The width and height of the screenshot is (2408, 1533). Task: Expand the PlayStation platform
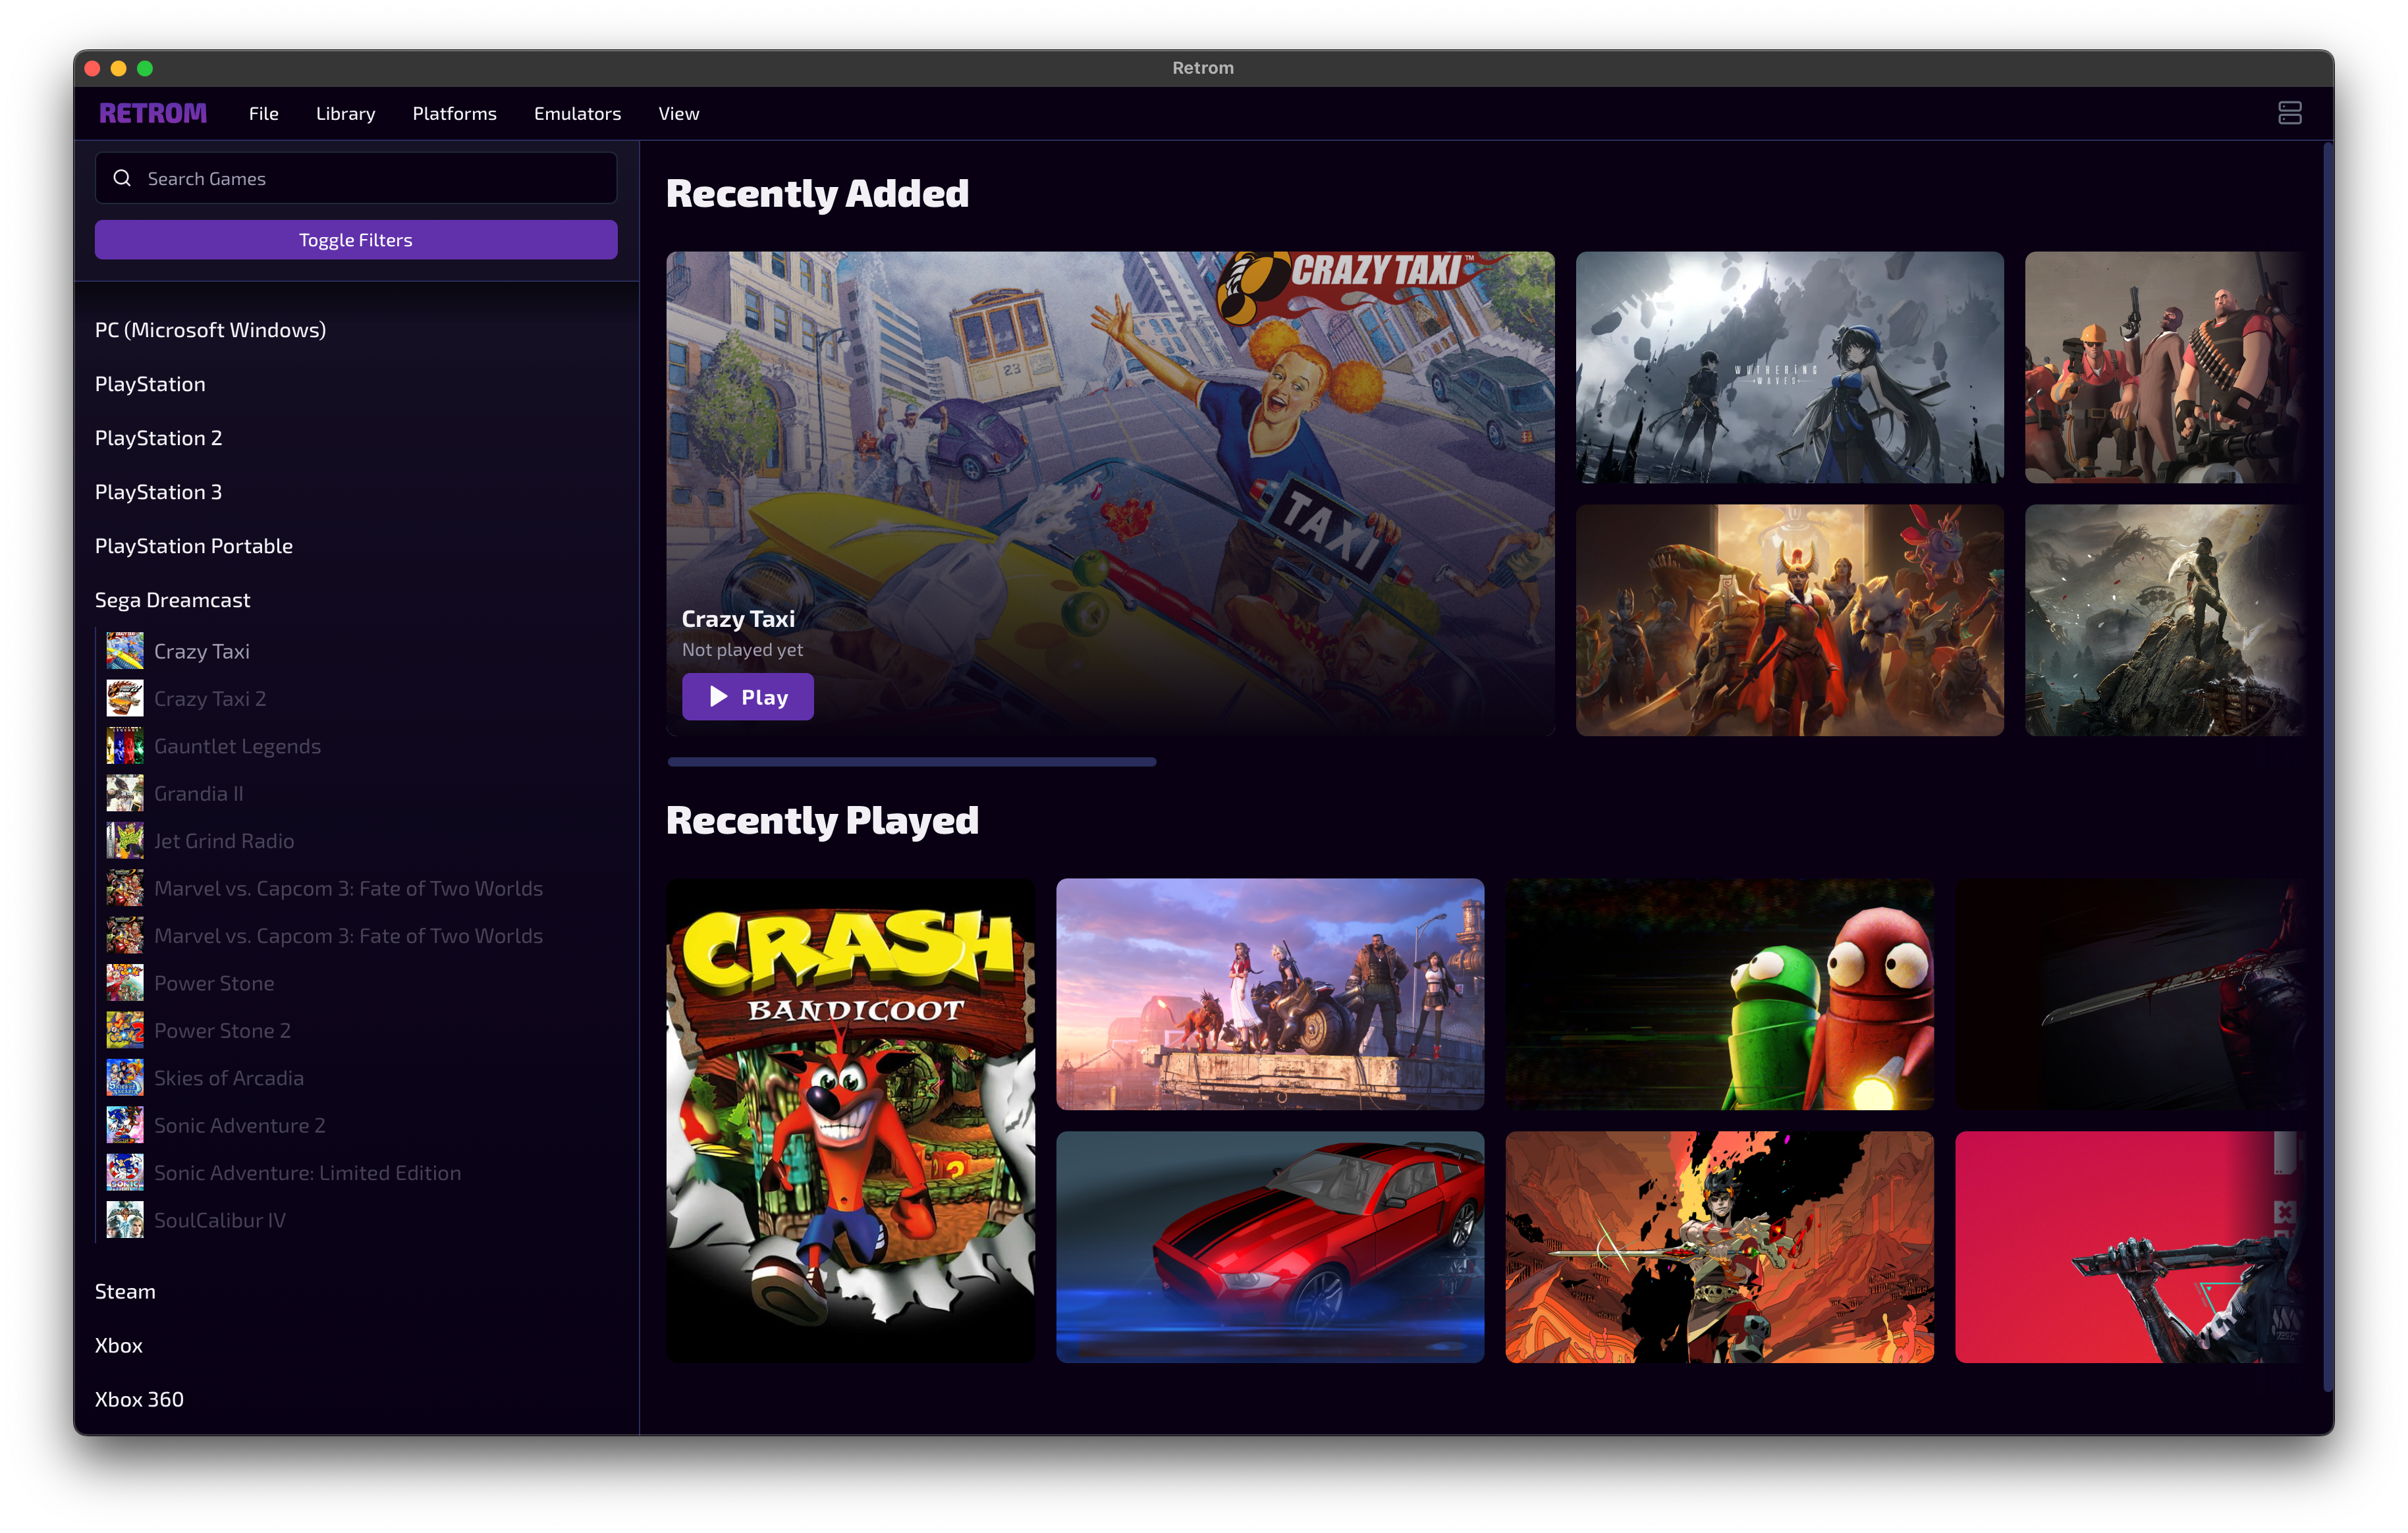coord(150,384)
